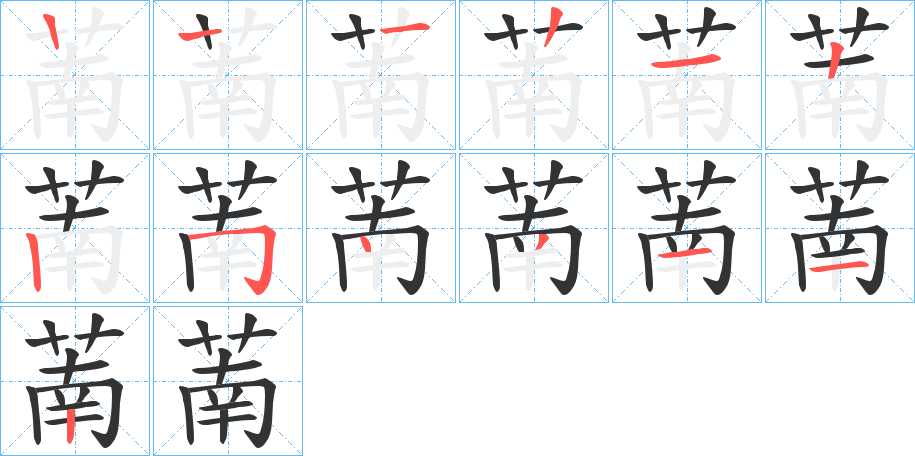Click the red horizontal stroke in step eleven
The image size is (915, 456).
coord(685,253)
